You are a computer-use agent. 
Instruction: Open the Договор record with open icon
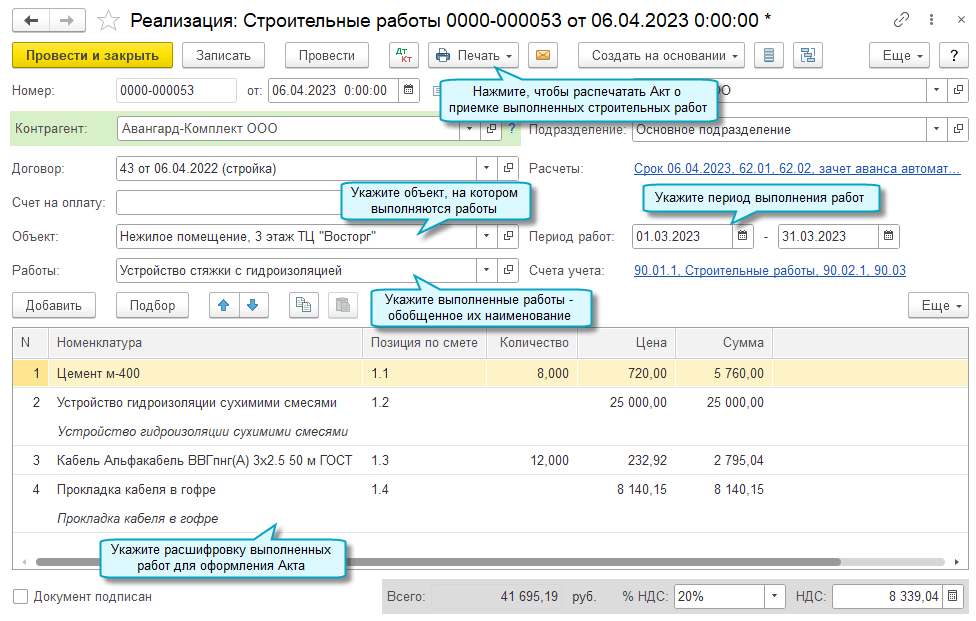(509, 168)
